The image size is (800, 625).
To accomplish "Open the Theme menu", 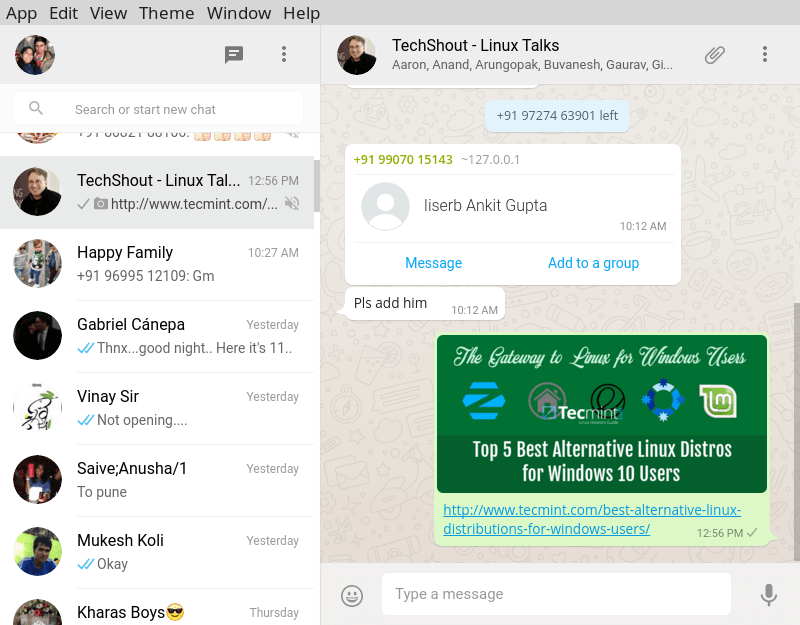I will click(166, 13).
